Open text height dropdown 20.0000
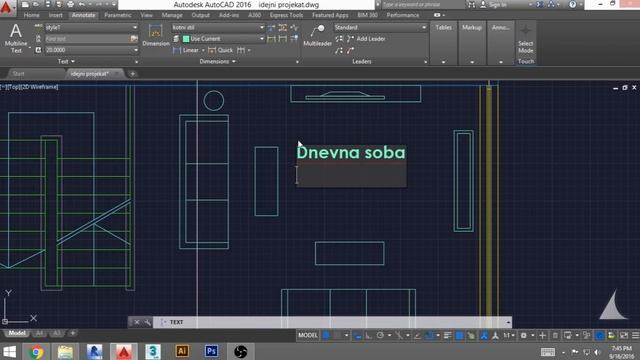Image resolution: width=640 pixels, height=360 pixels. pos(91,50)
